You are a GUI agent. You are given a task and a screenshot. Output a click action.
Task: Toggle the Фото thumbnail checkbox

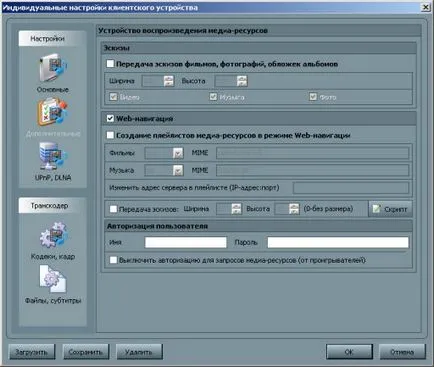click(313, 97)
